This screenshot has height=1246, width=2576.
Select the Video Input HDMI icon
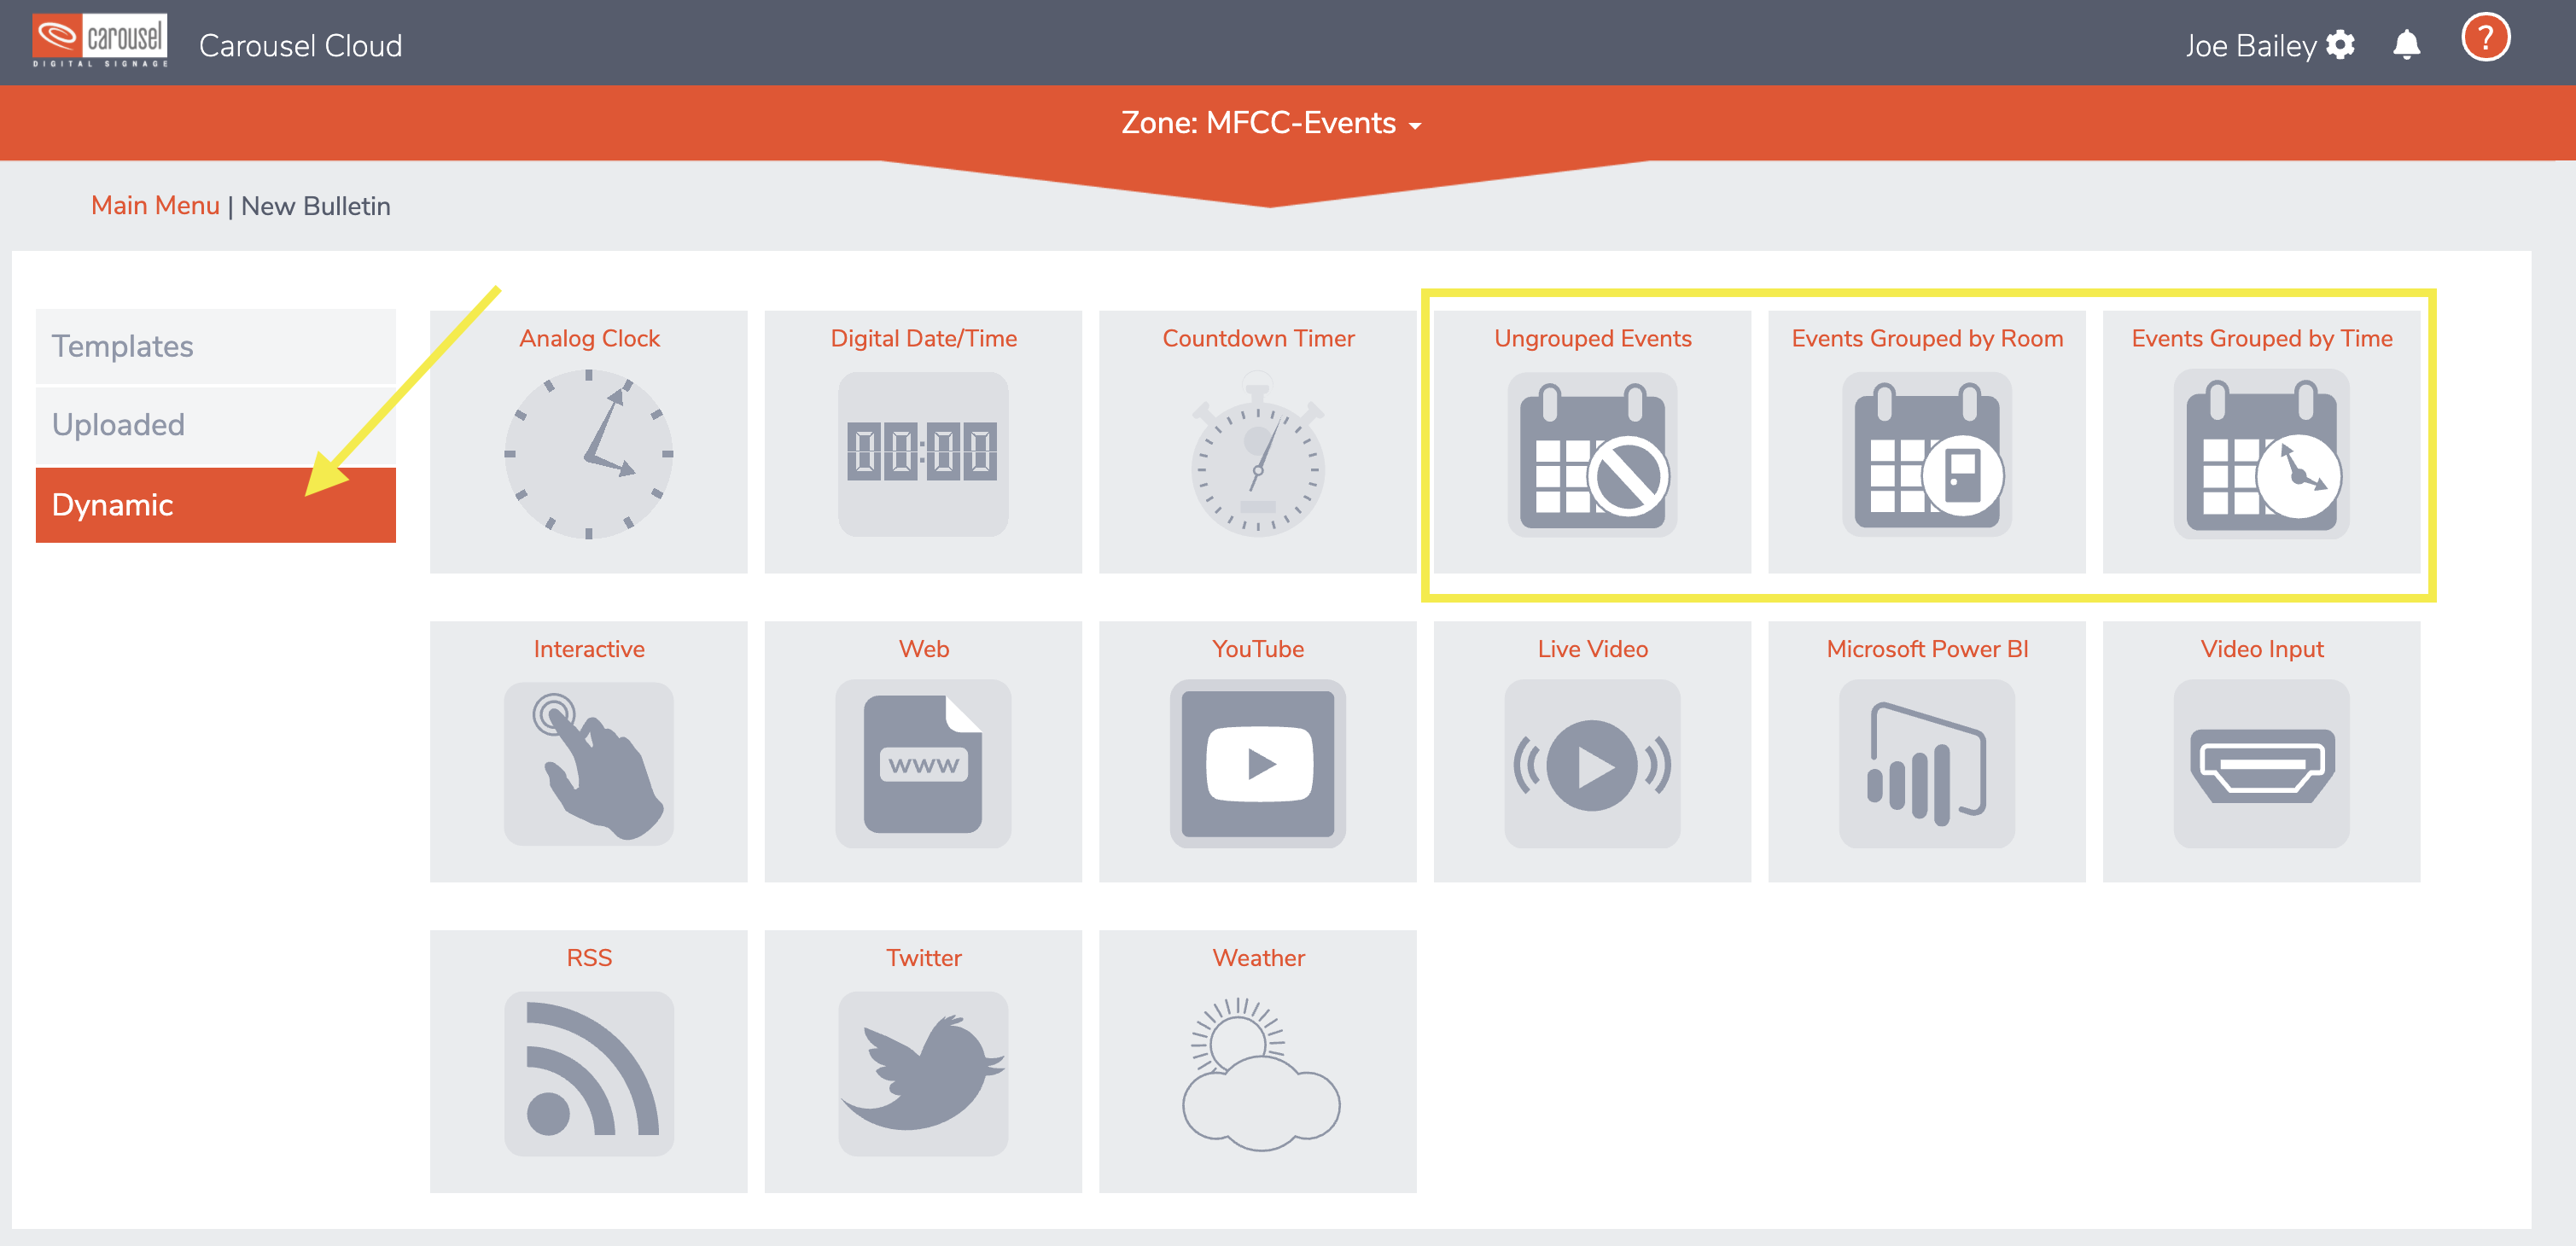tap(2261, 764)
